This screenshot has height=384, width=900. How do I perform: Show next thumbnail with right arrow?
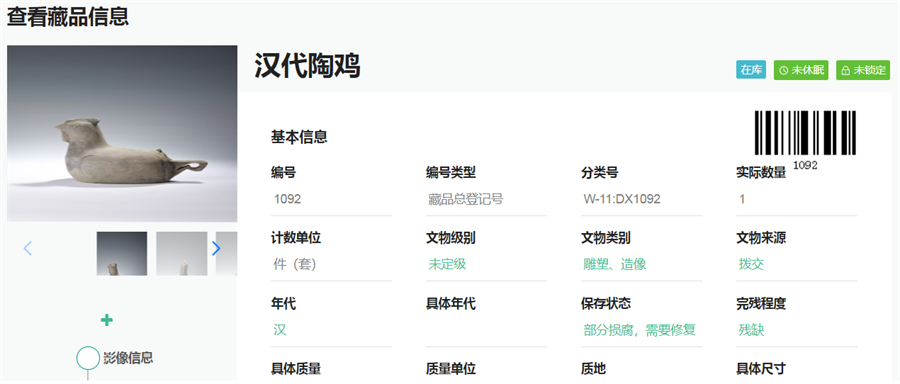pos(216,249)
